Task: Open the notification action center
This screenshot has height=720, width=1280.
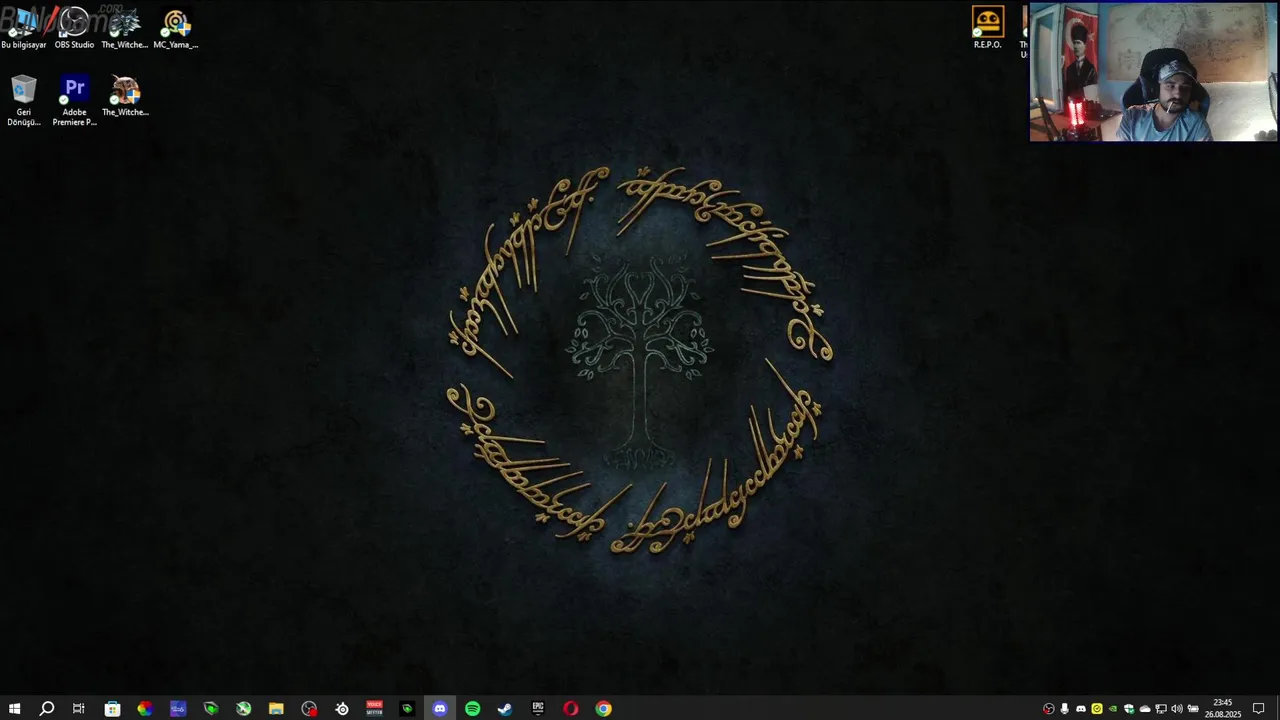Action: pos(1259,708)
